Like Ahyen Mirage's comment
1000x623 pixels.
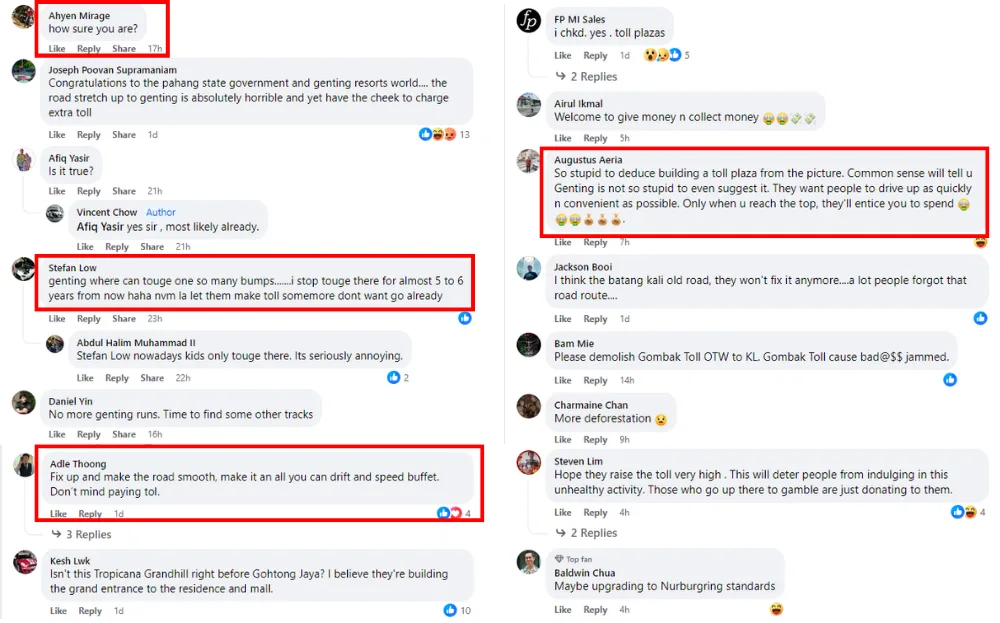pos(57,48)
